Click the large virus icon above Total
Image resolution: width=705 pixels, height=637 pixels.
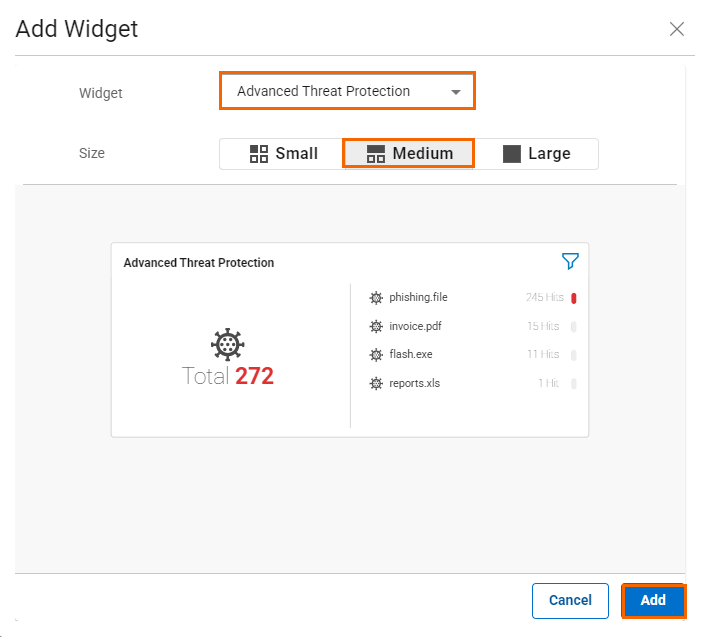[x=228, y=344]
